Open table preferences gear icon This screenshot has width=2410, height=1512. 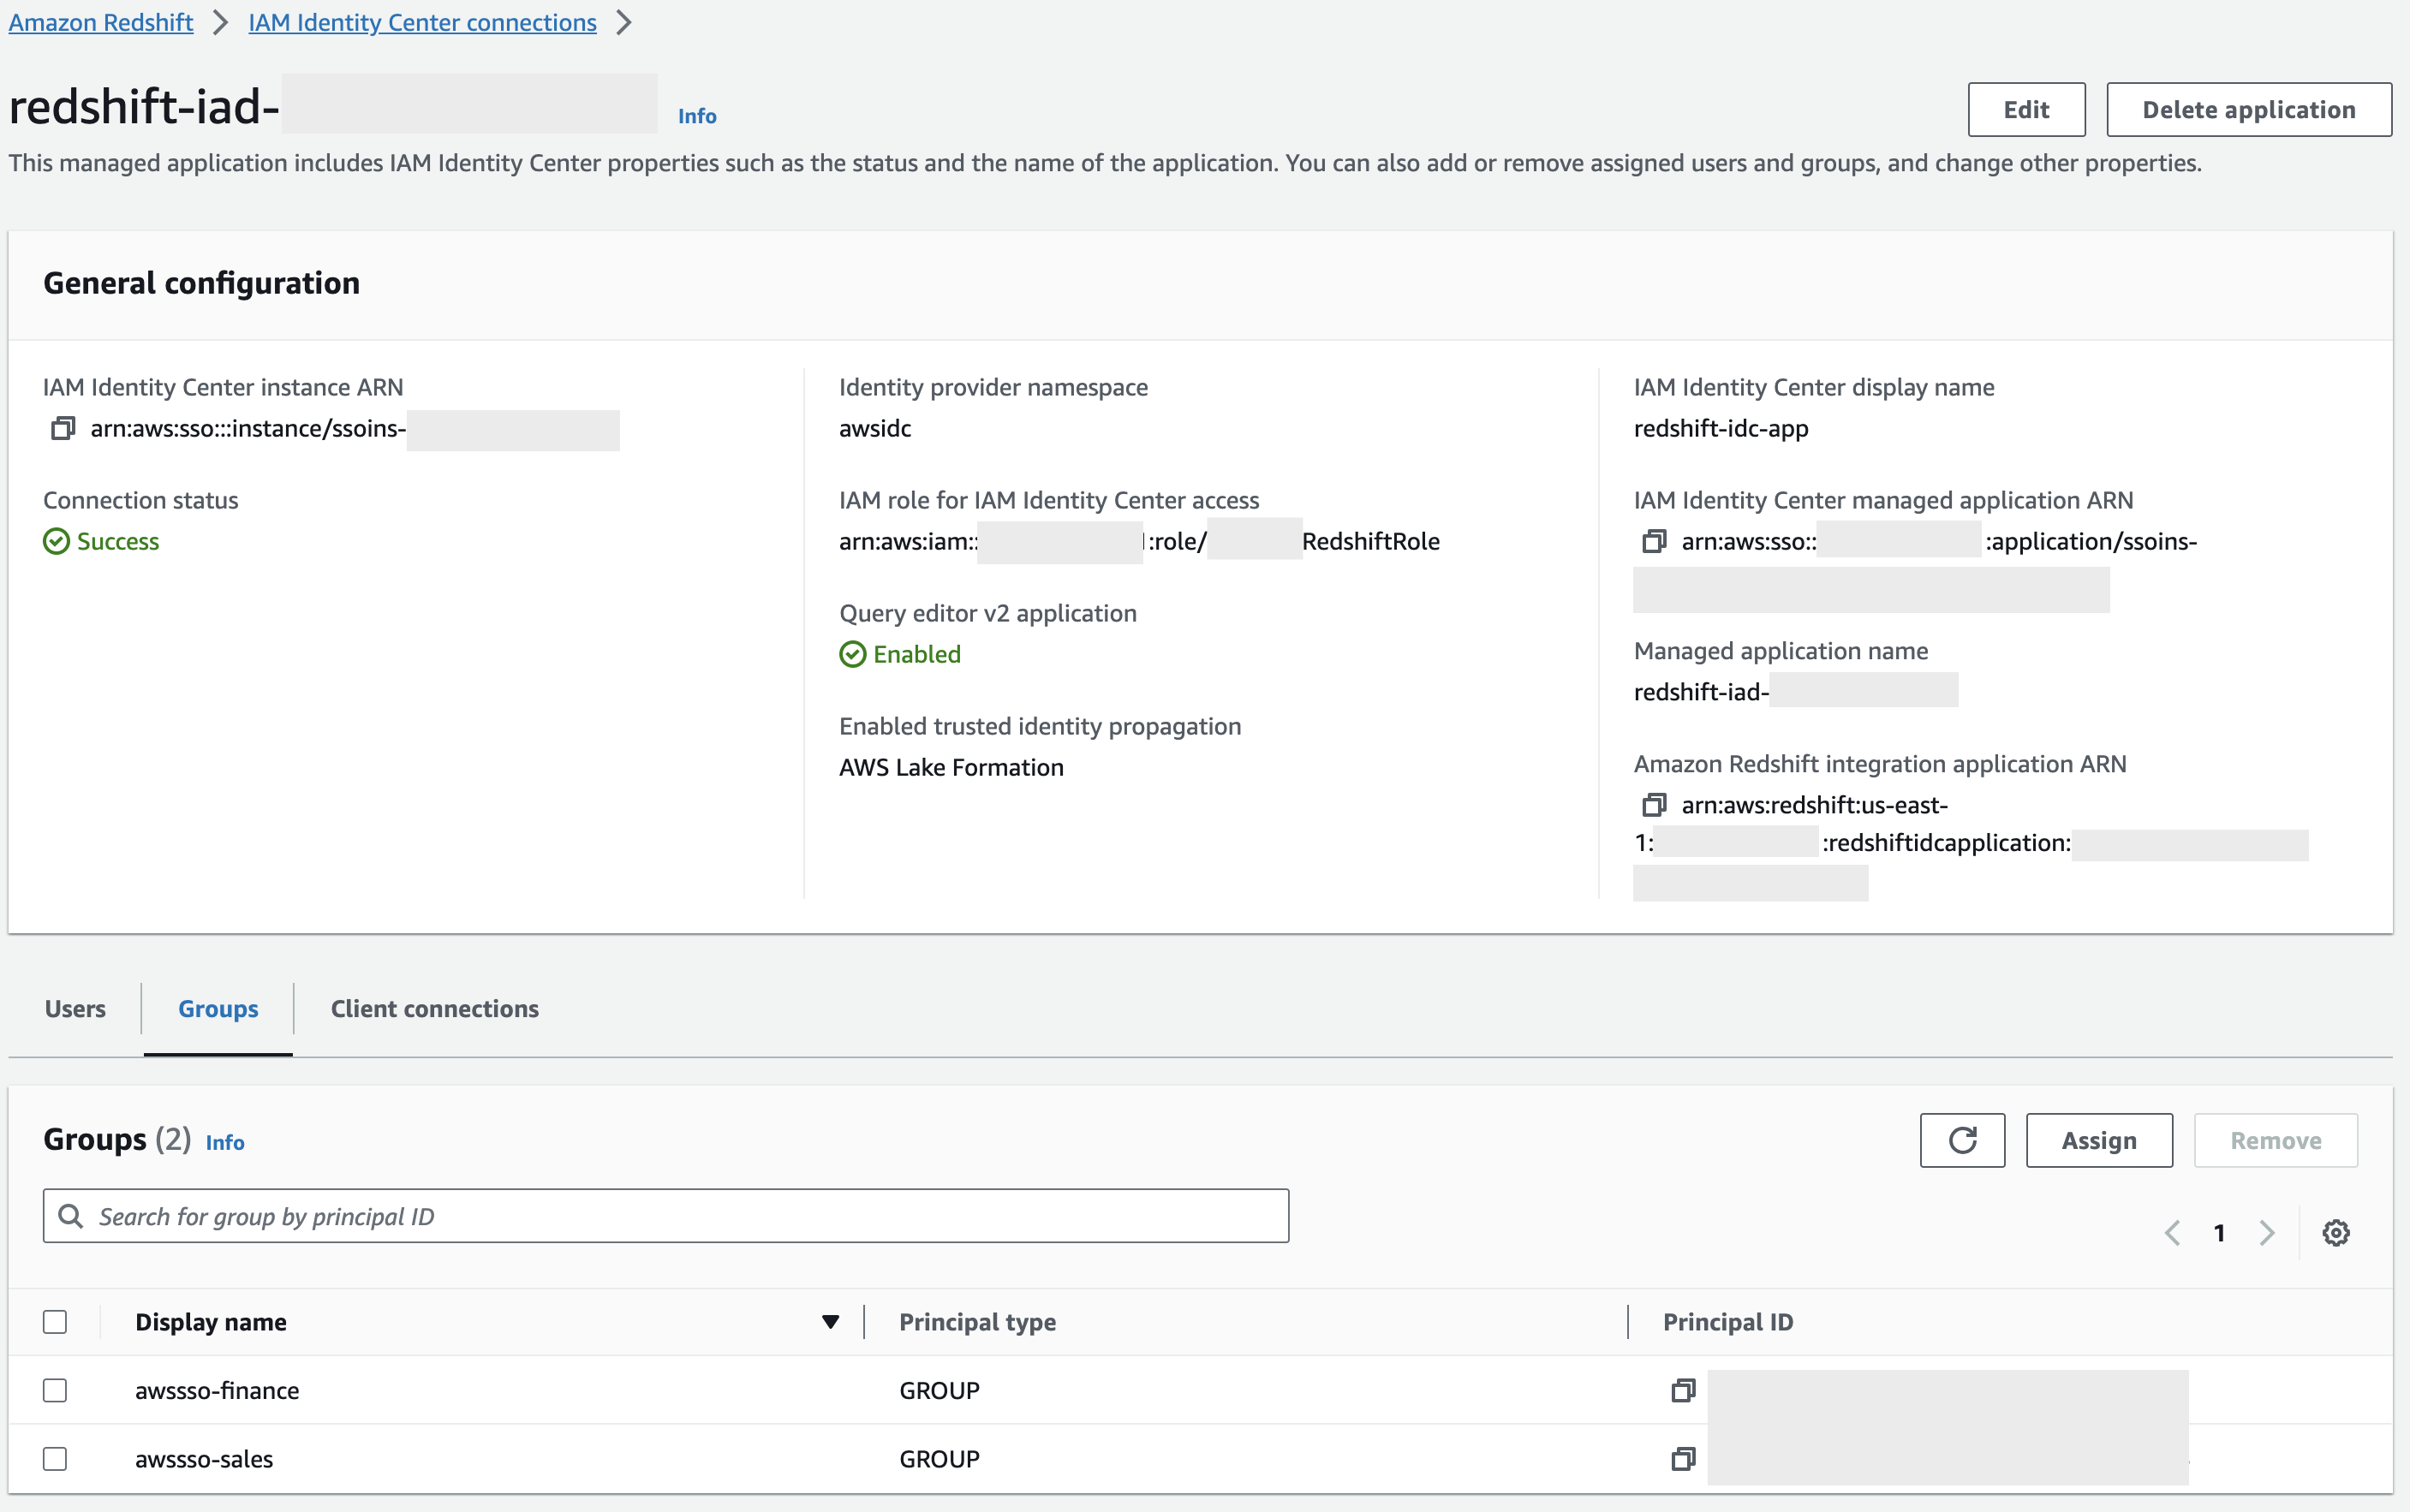tap(2335, 1232)
